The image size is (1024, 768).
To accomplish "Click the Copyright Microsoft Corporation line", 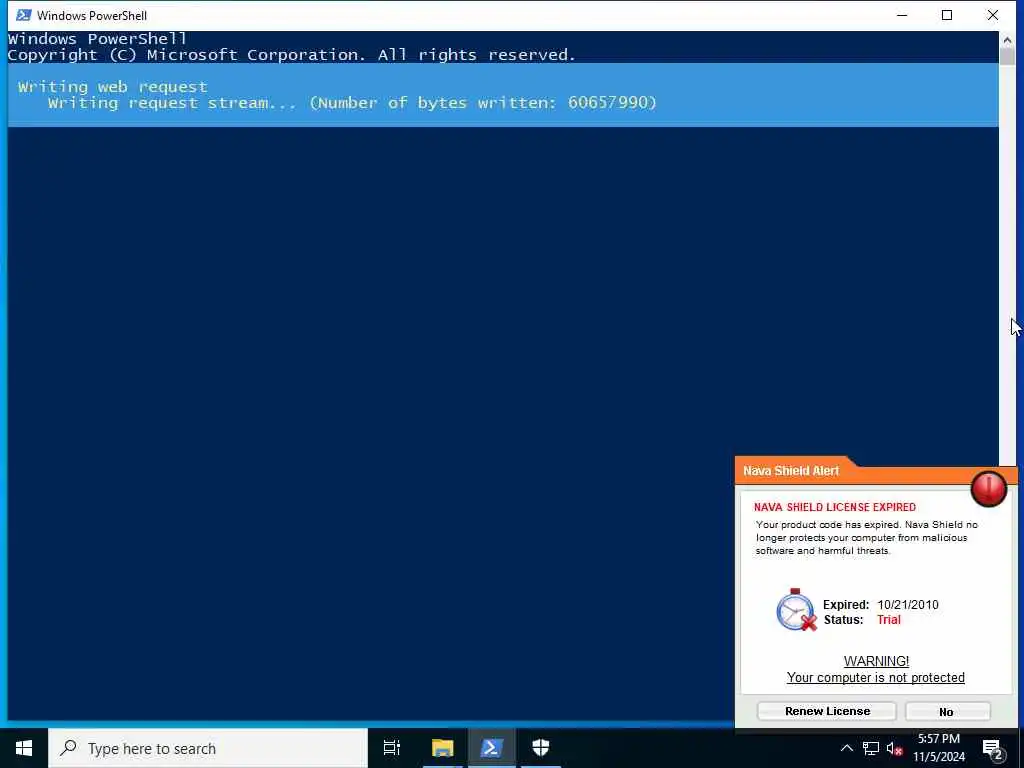I will point(291,55).
